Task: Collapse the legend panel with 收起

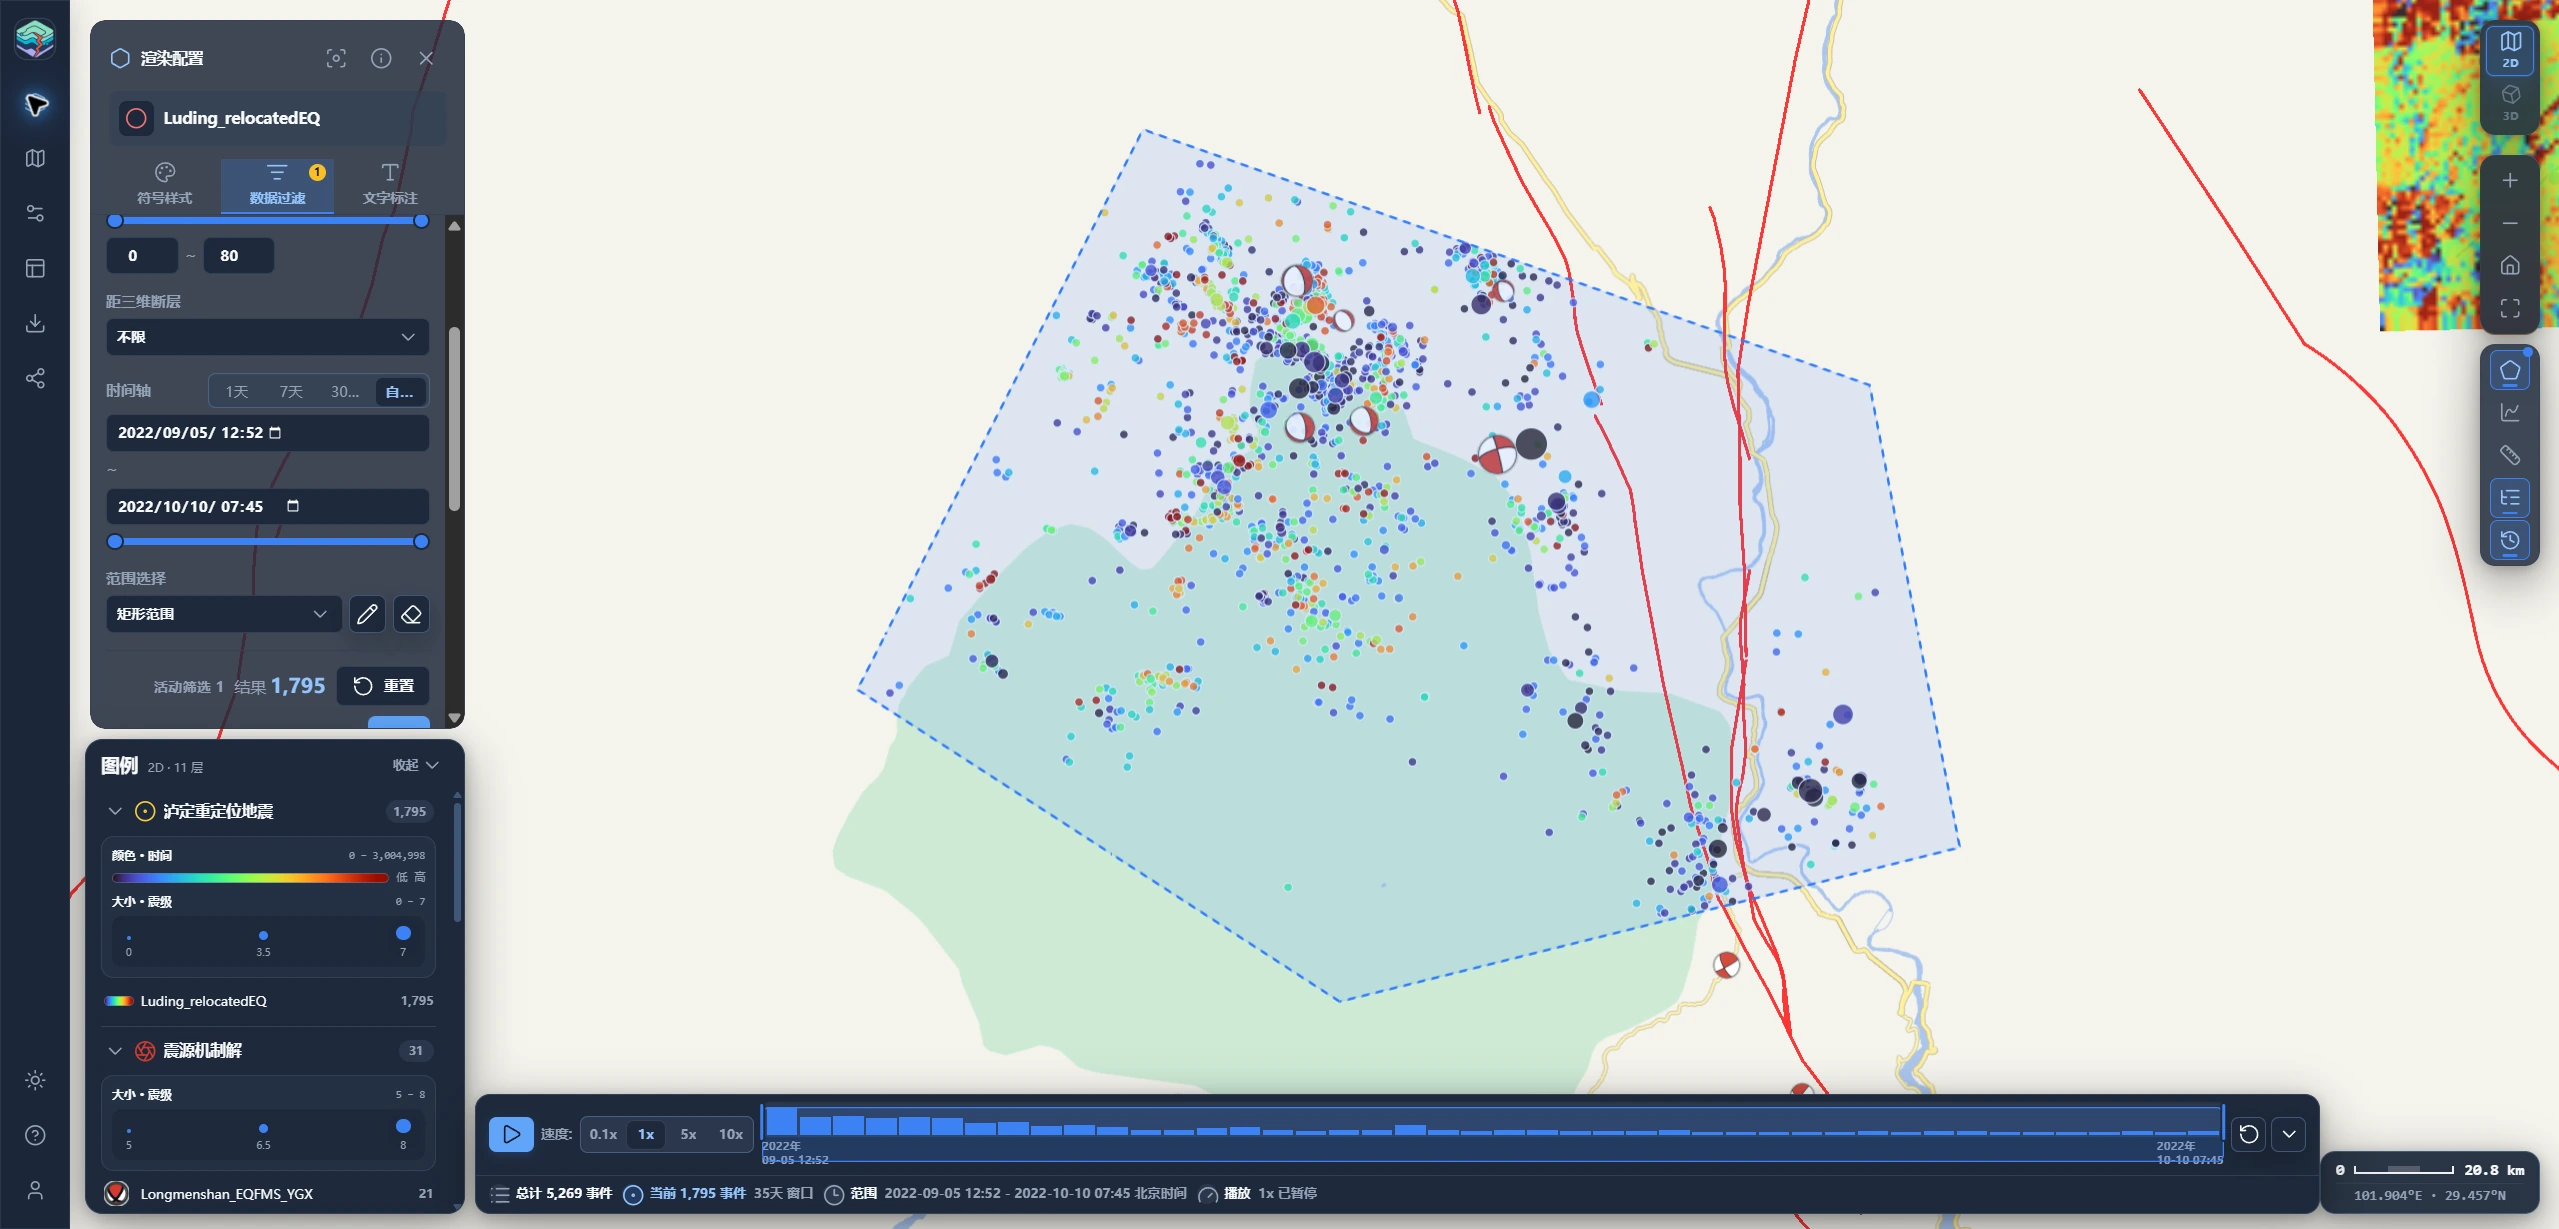Action: (415, 765)
